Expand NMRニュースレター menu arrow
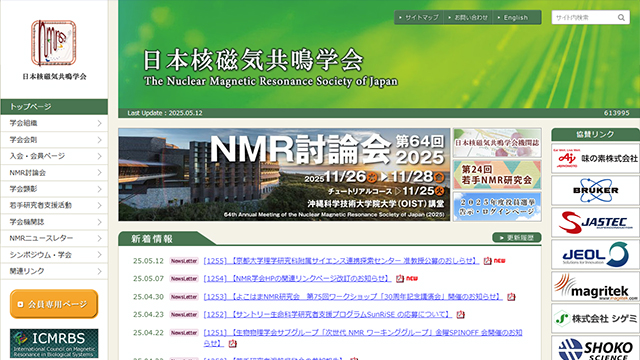The height and width of the screenshot is (360, 640). (99, 238)
